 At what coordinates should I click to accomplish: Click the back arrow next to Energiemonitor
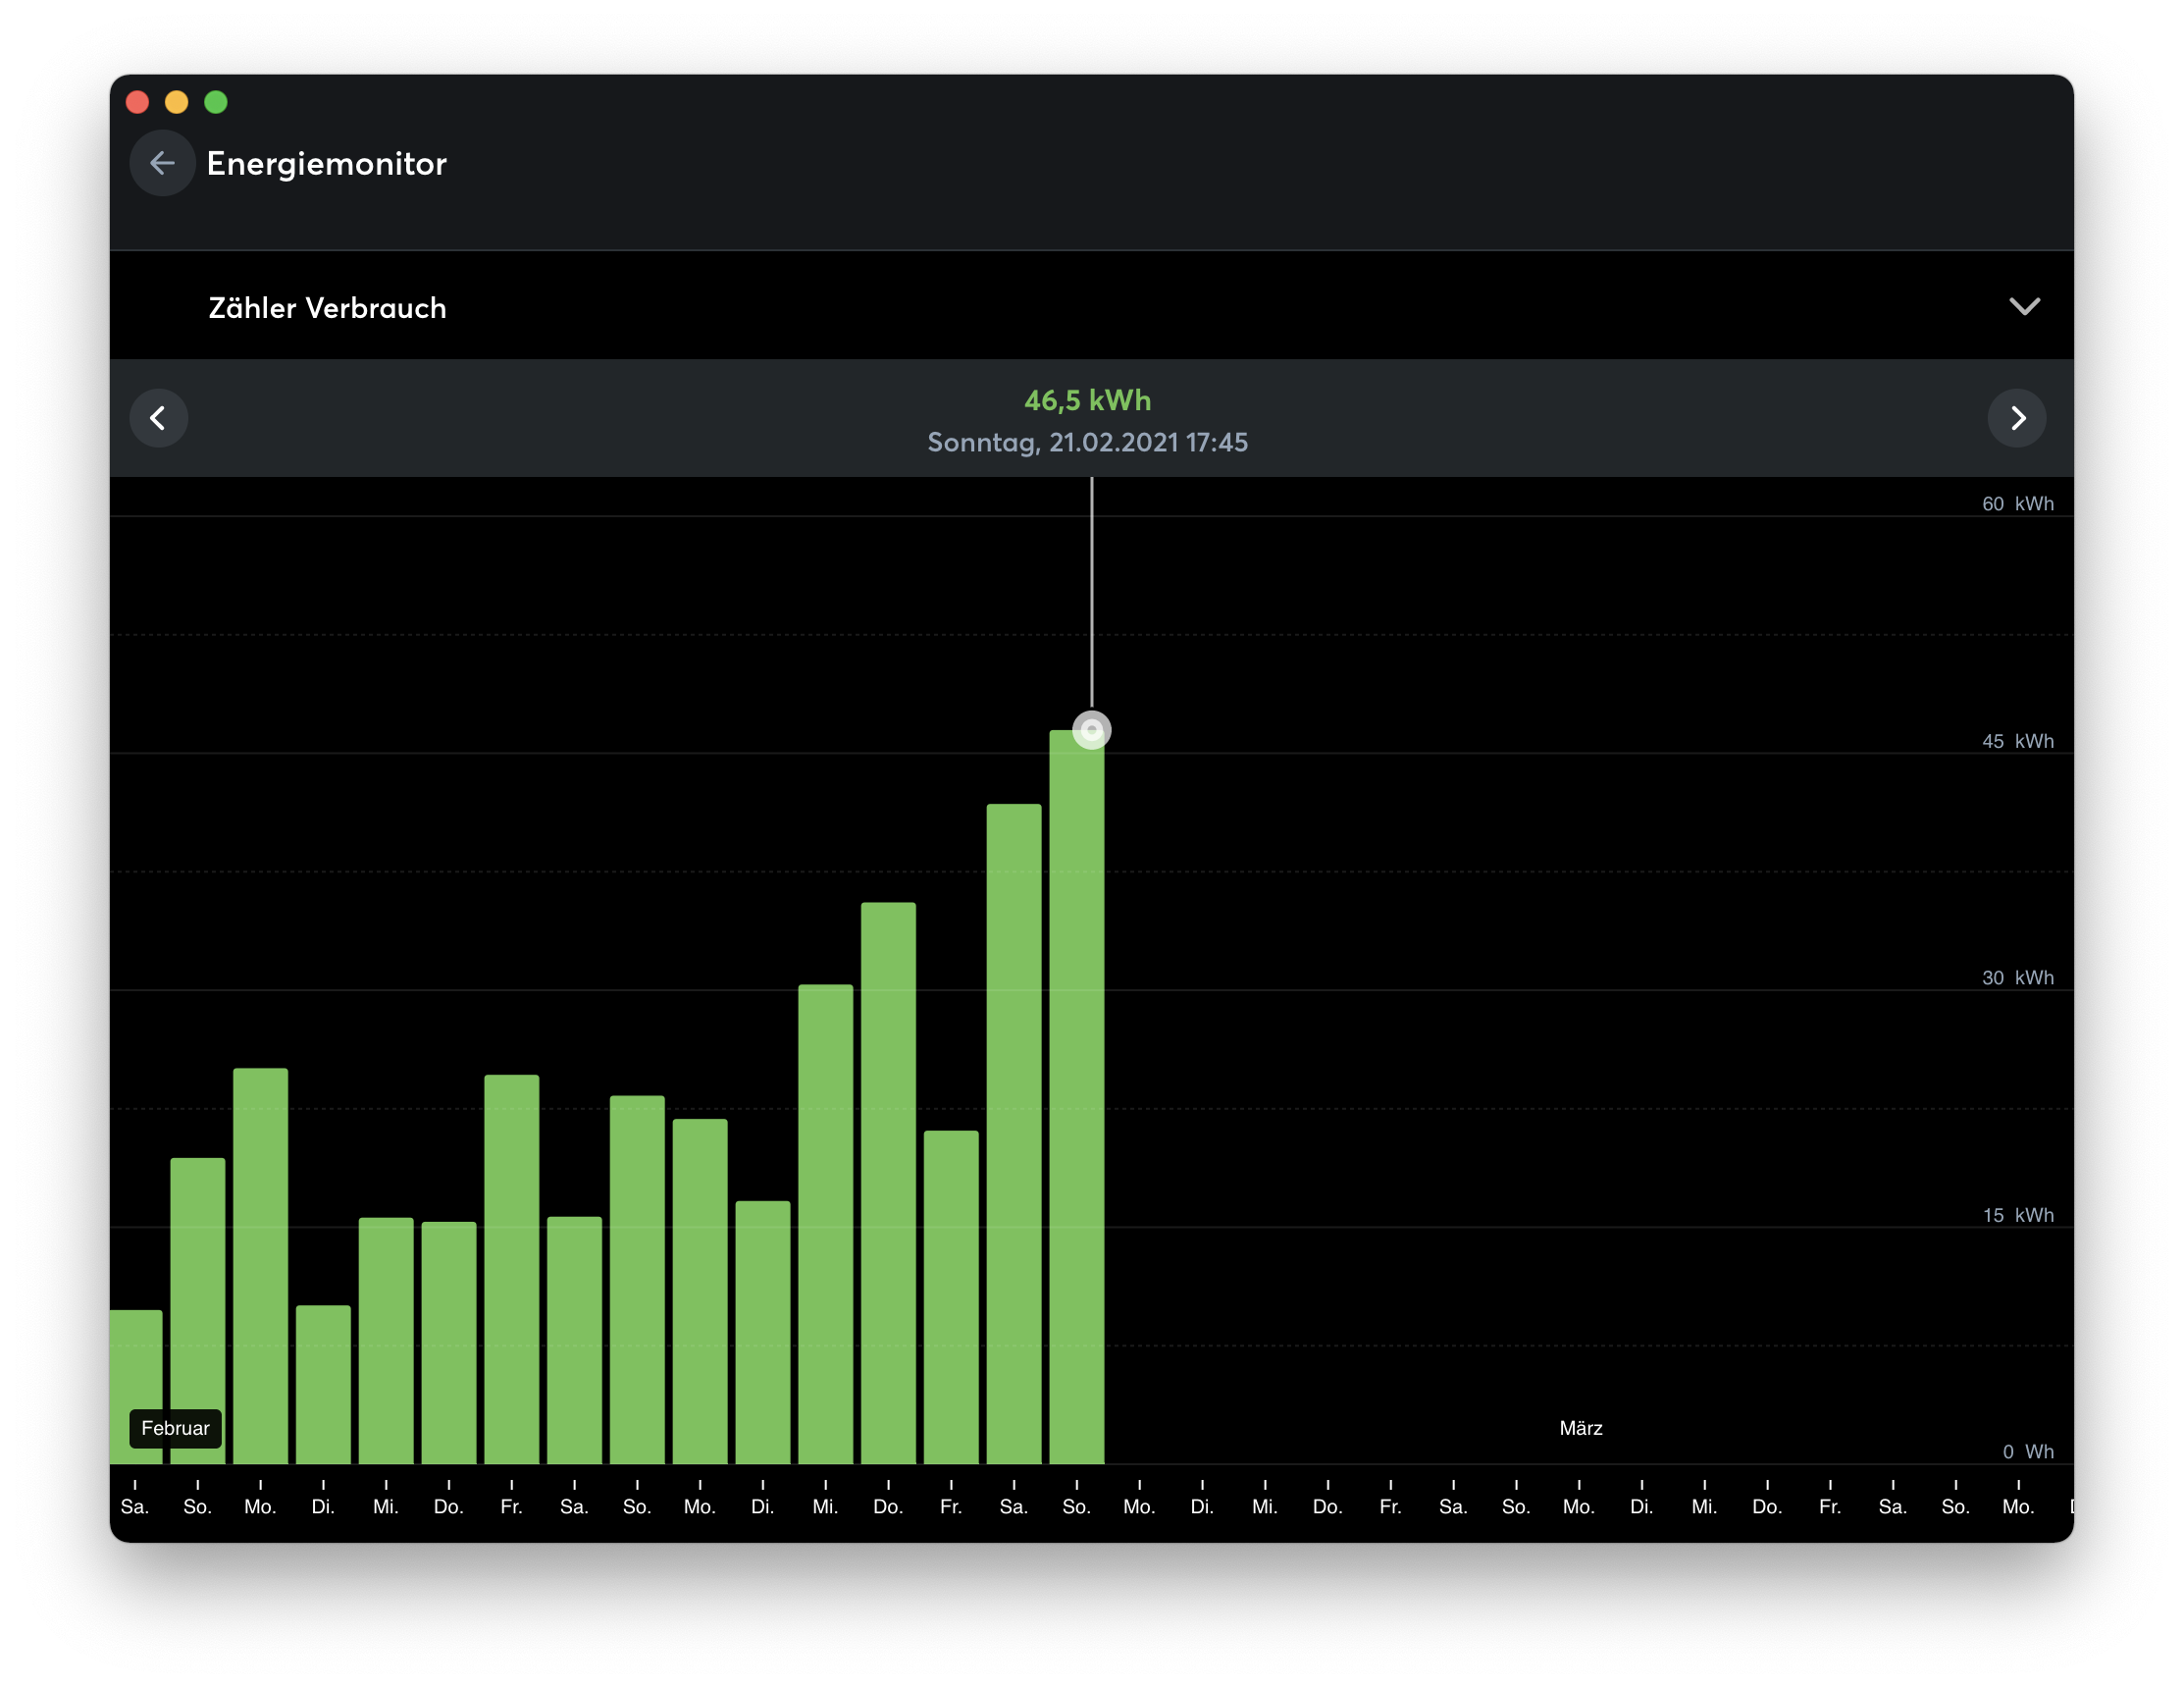[162, 163]
